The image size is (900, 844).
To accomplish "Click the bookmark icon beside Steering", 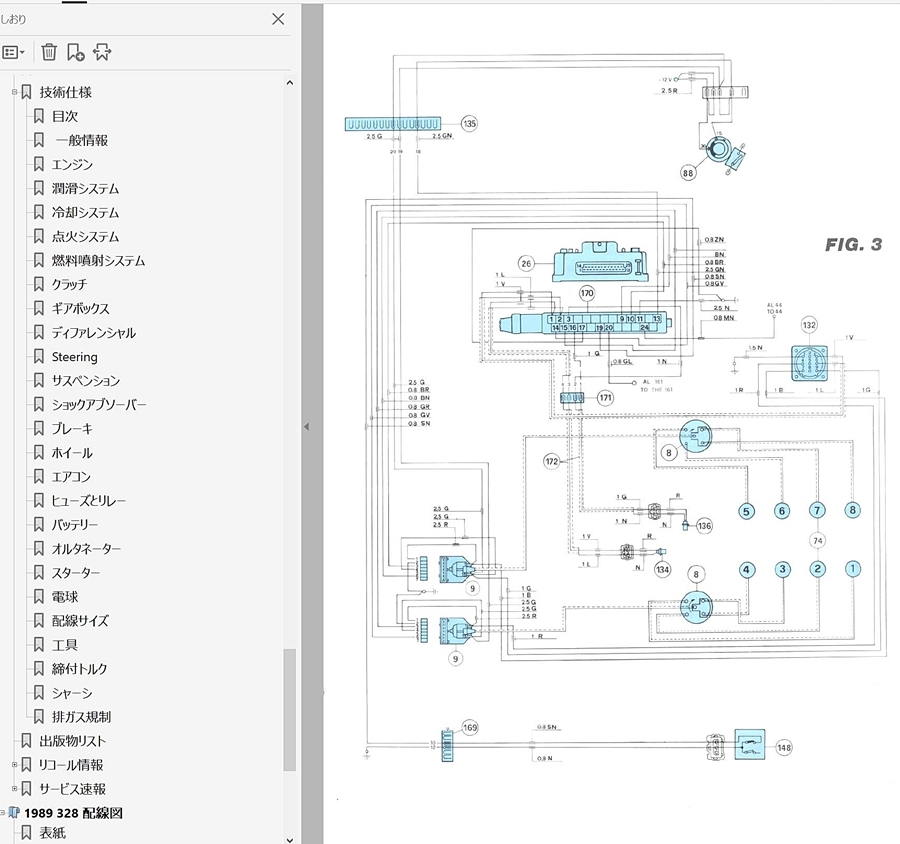I will tap(38, 357).
